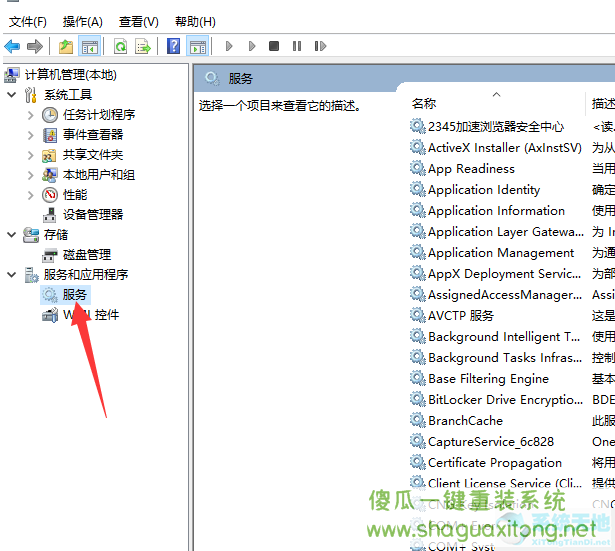Click the gear icon beside BranchCache

[x=418, y=421]
